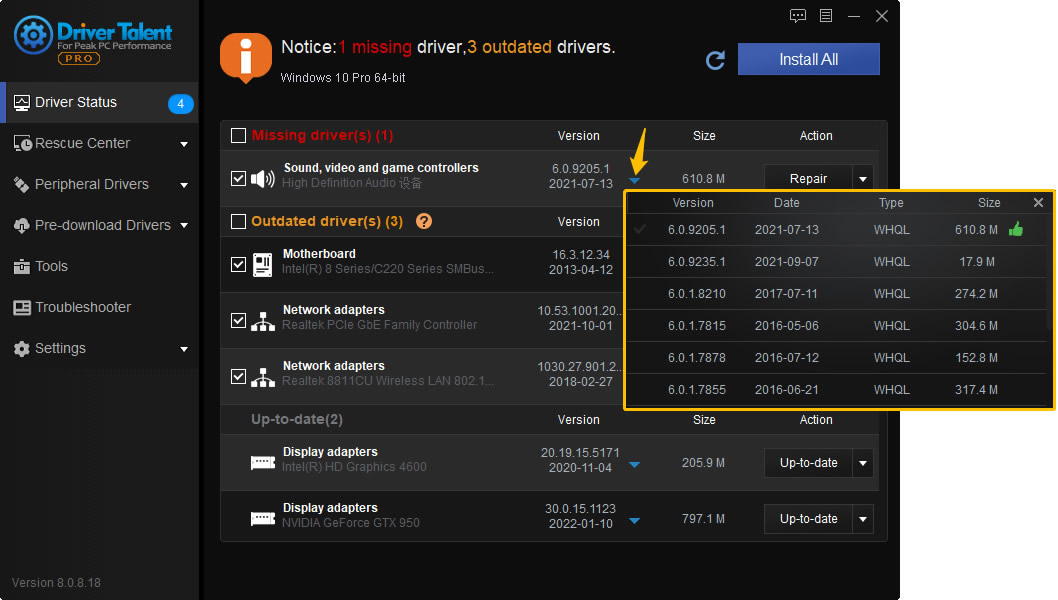This screenshot has width=1058, height=600.
Task: Click the Repair button
Action: (808, 178)
